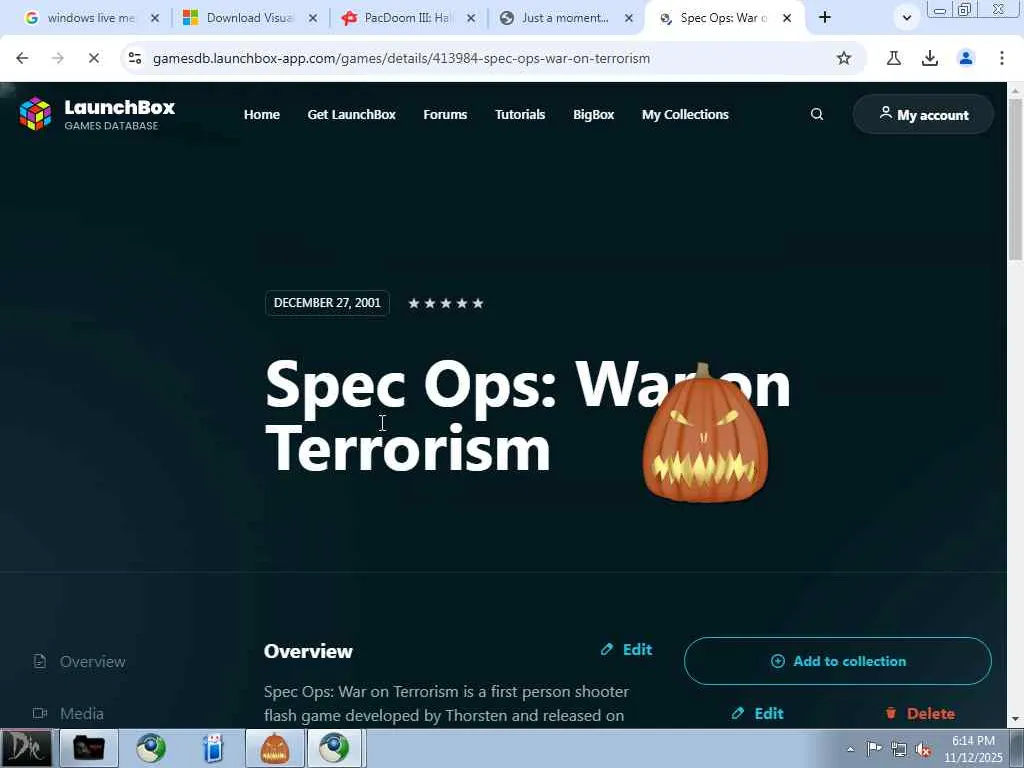Screen dimensions: 1024x768
Task: Click the My account button
Action: (x=923, y=114)
